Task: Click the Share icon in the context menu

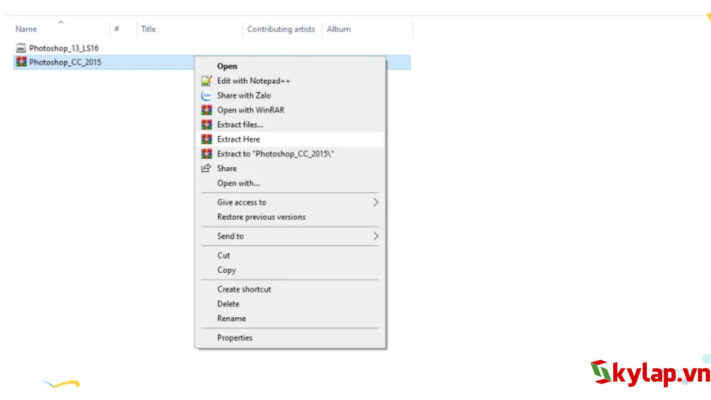Action: point(206,169)
